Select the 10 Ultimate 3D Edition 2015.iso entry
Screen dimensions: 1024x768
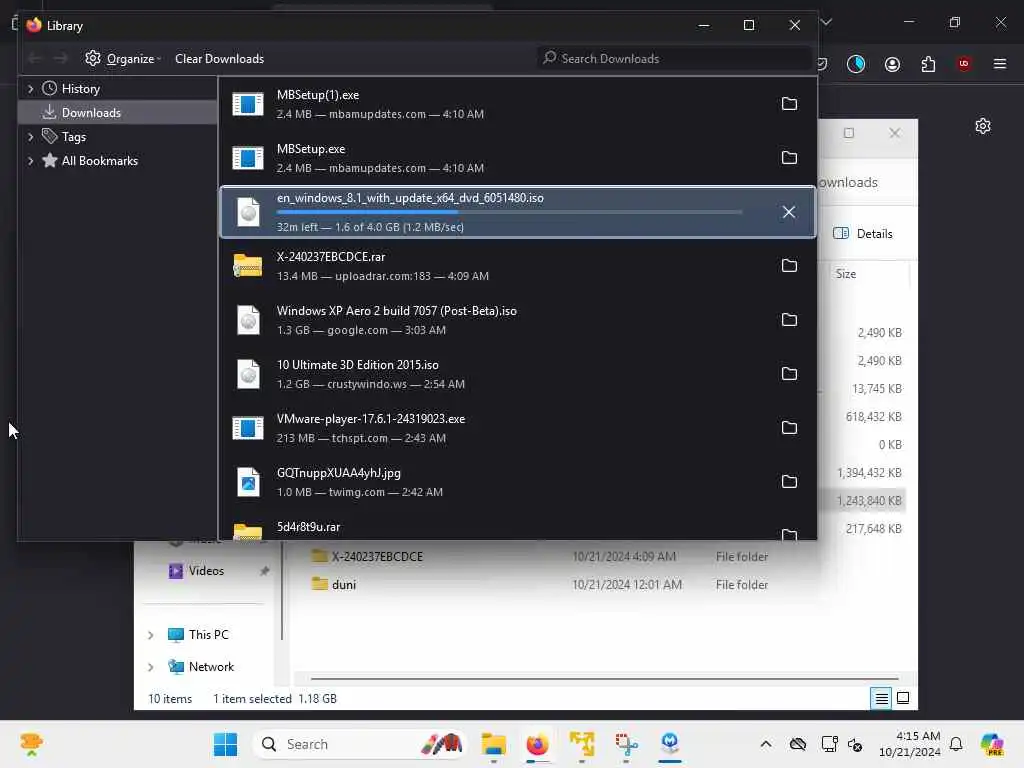(x=517, y=374)
